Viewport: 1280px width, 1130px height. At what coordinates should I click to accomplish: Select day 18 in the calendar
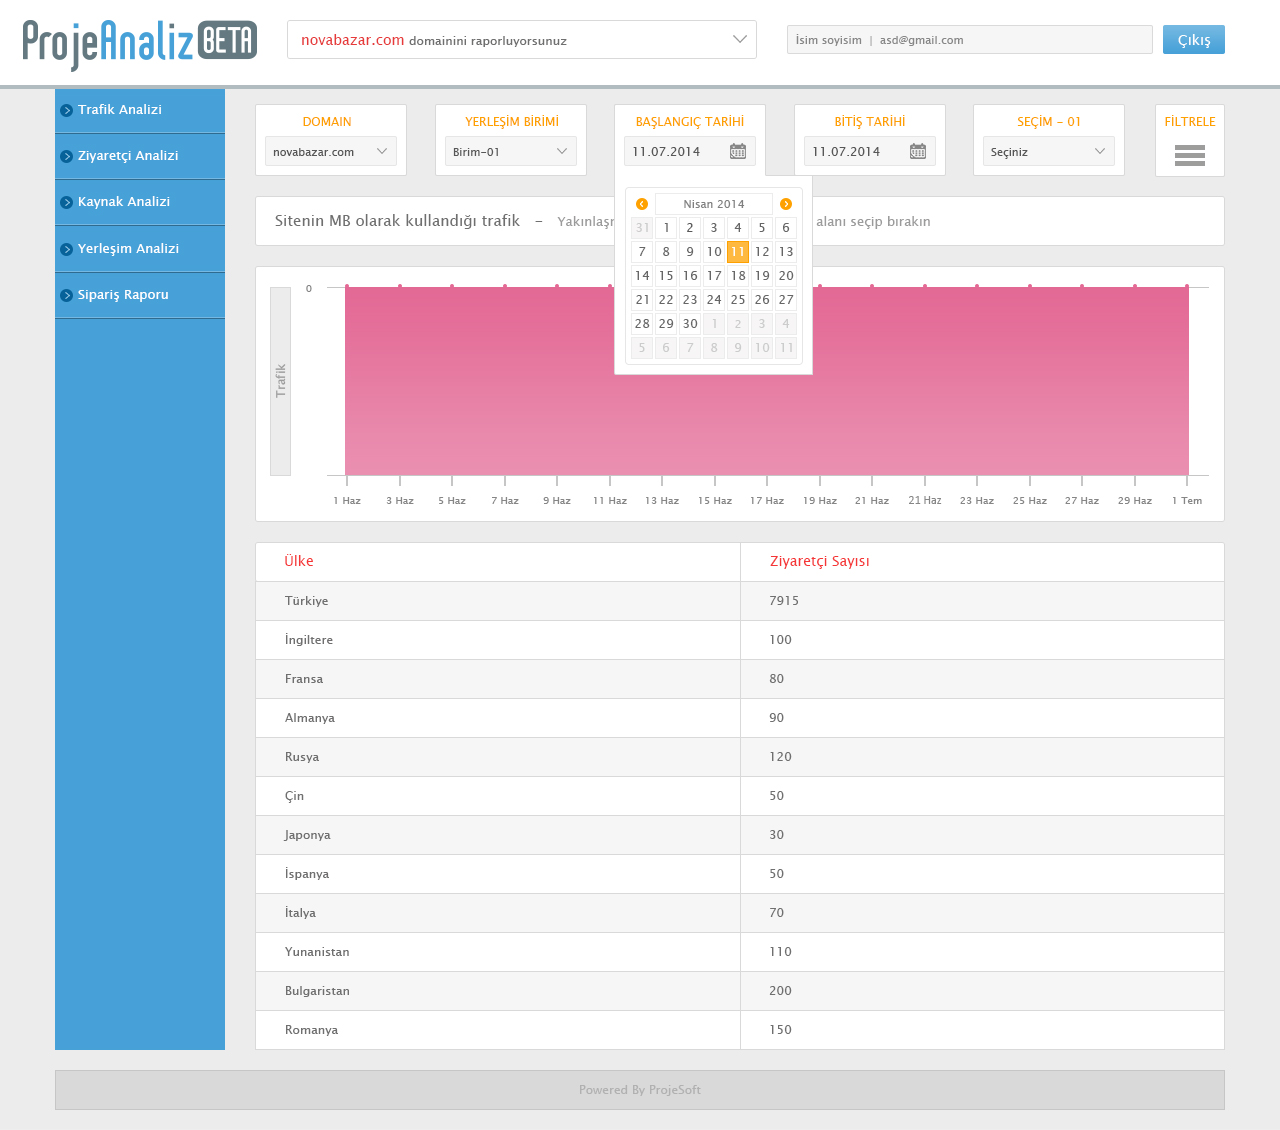[738, 276]
